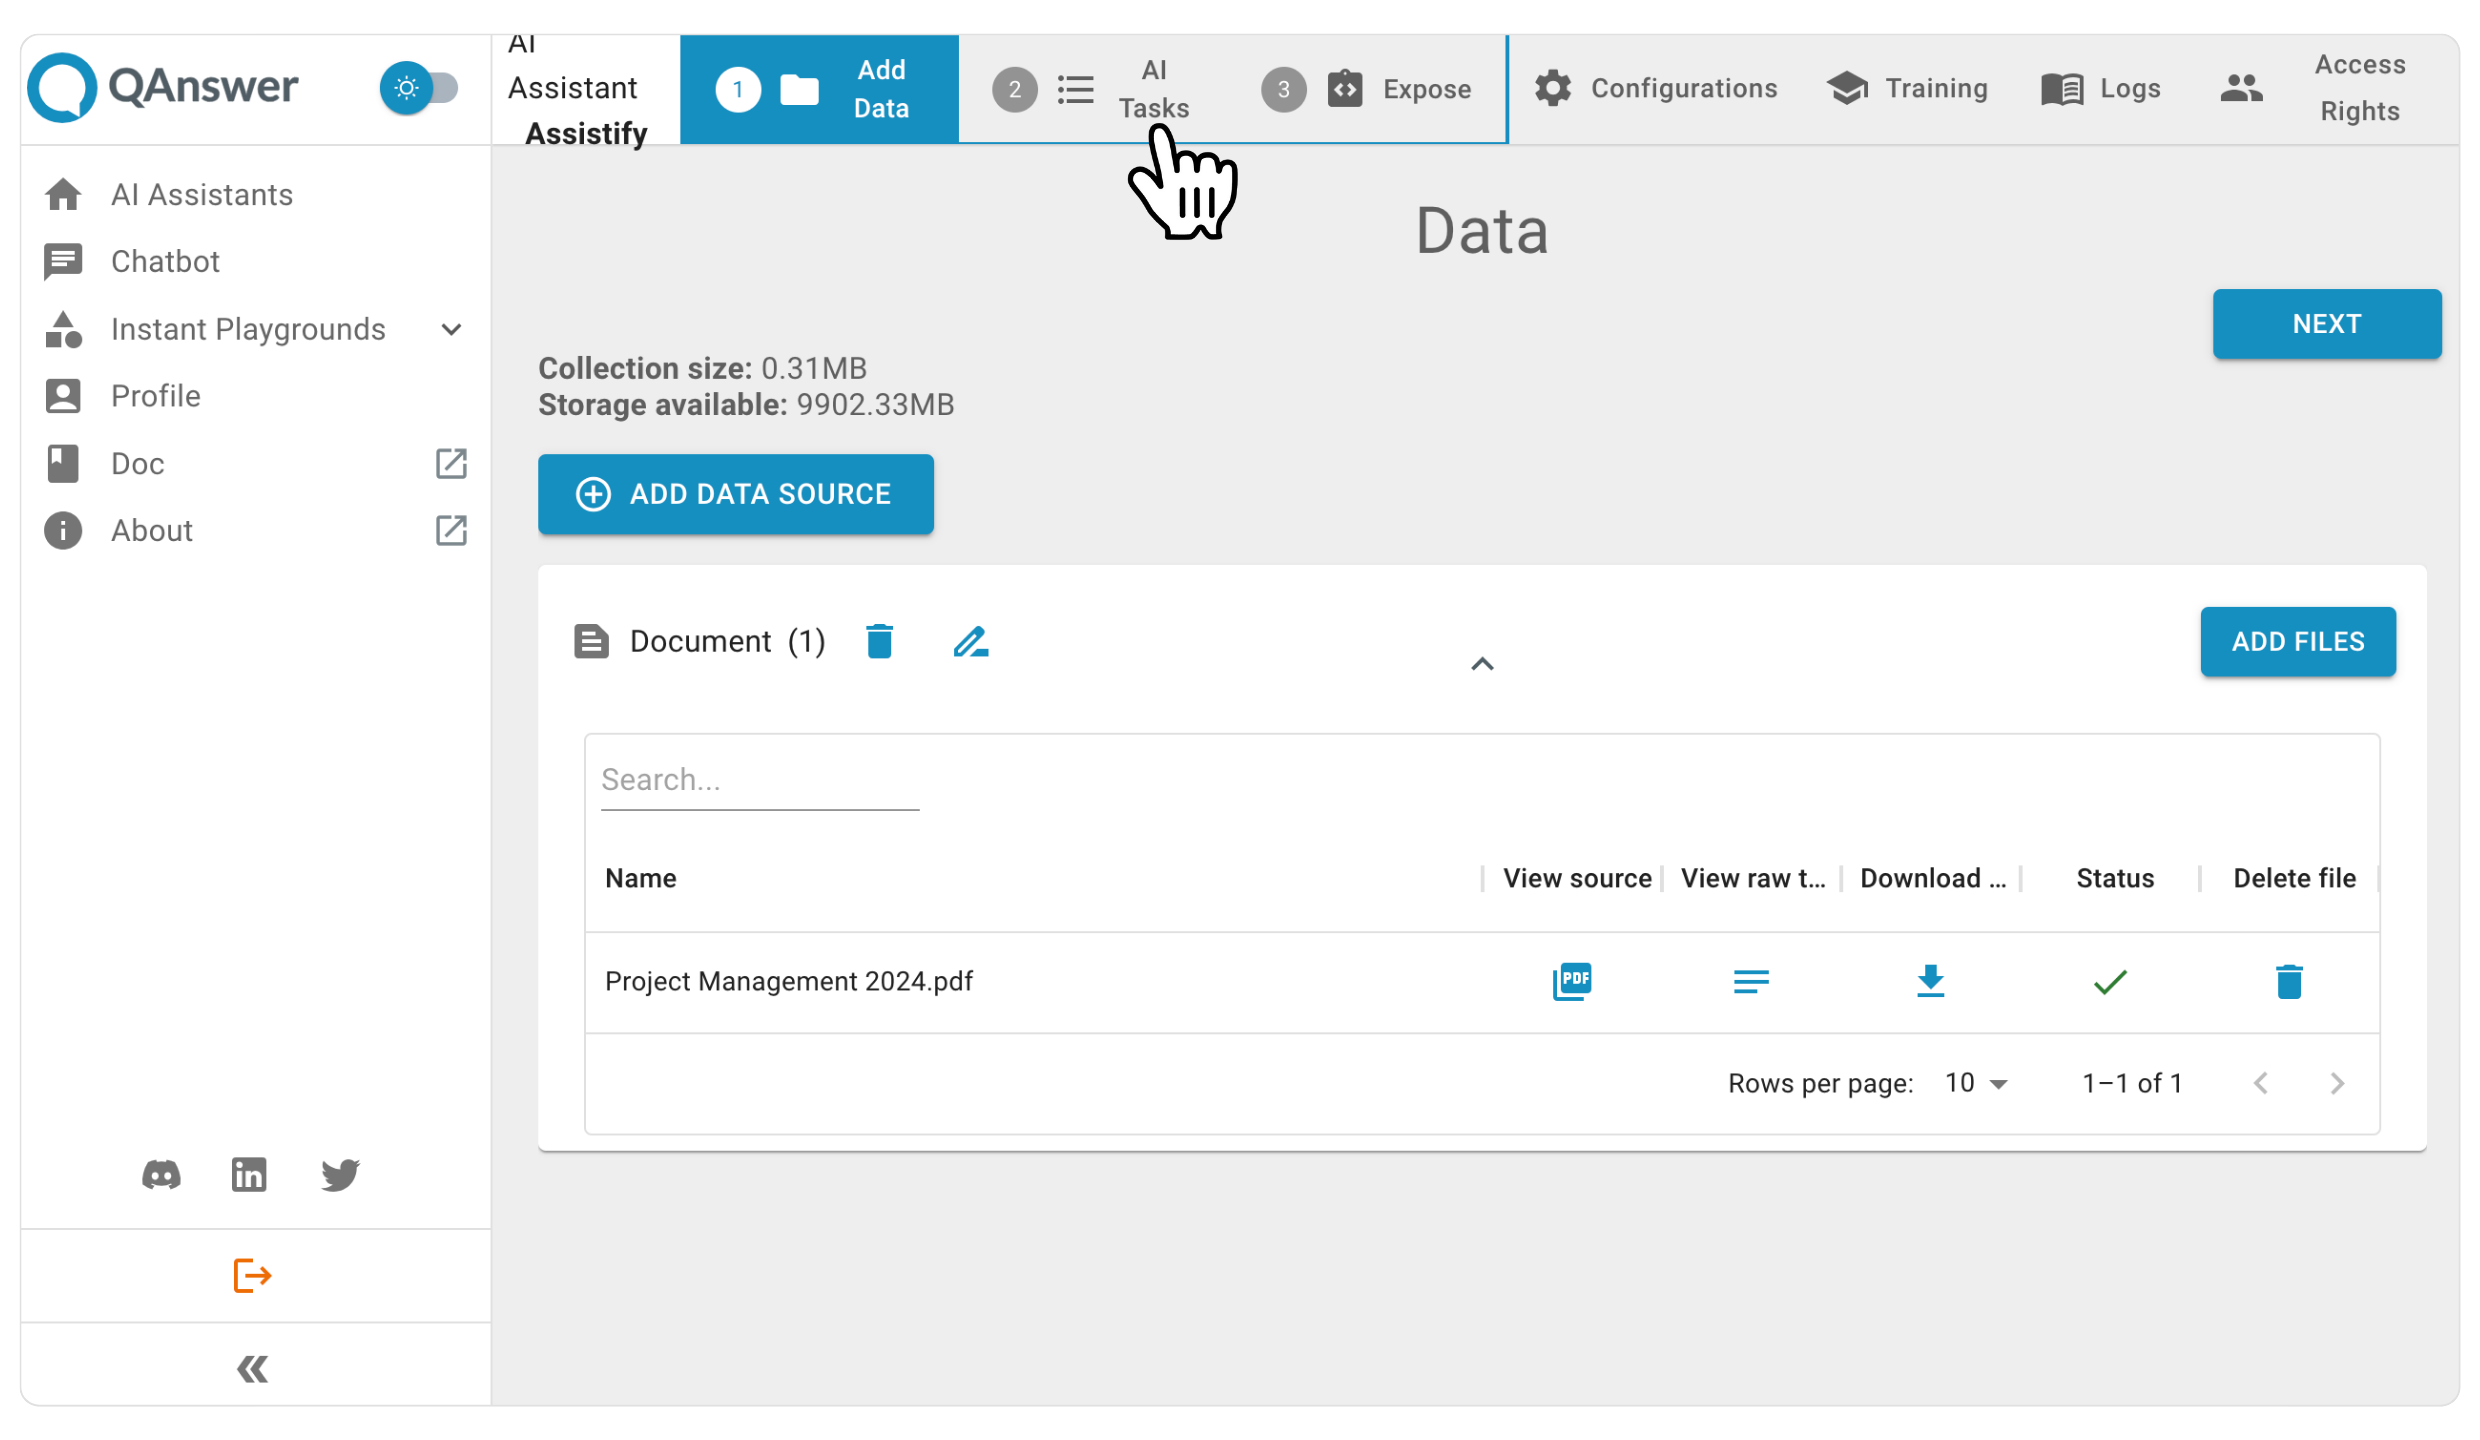The height and width of the screenshot is (1440, 2480).
Task: Open the Access Rights tab
Action: point(2315,88)
